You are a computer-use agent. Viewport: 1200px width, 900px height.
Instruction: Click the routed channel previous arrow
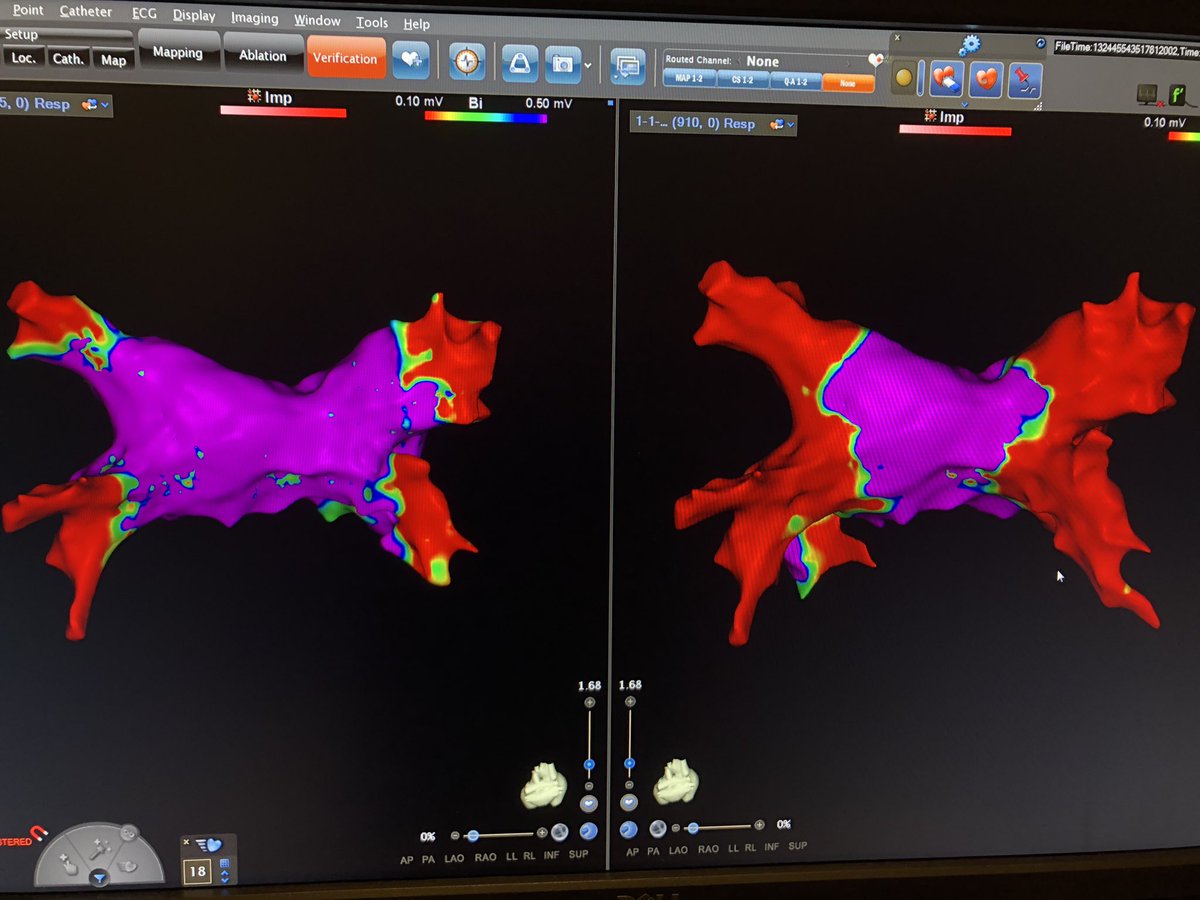coord(739,61)
